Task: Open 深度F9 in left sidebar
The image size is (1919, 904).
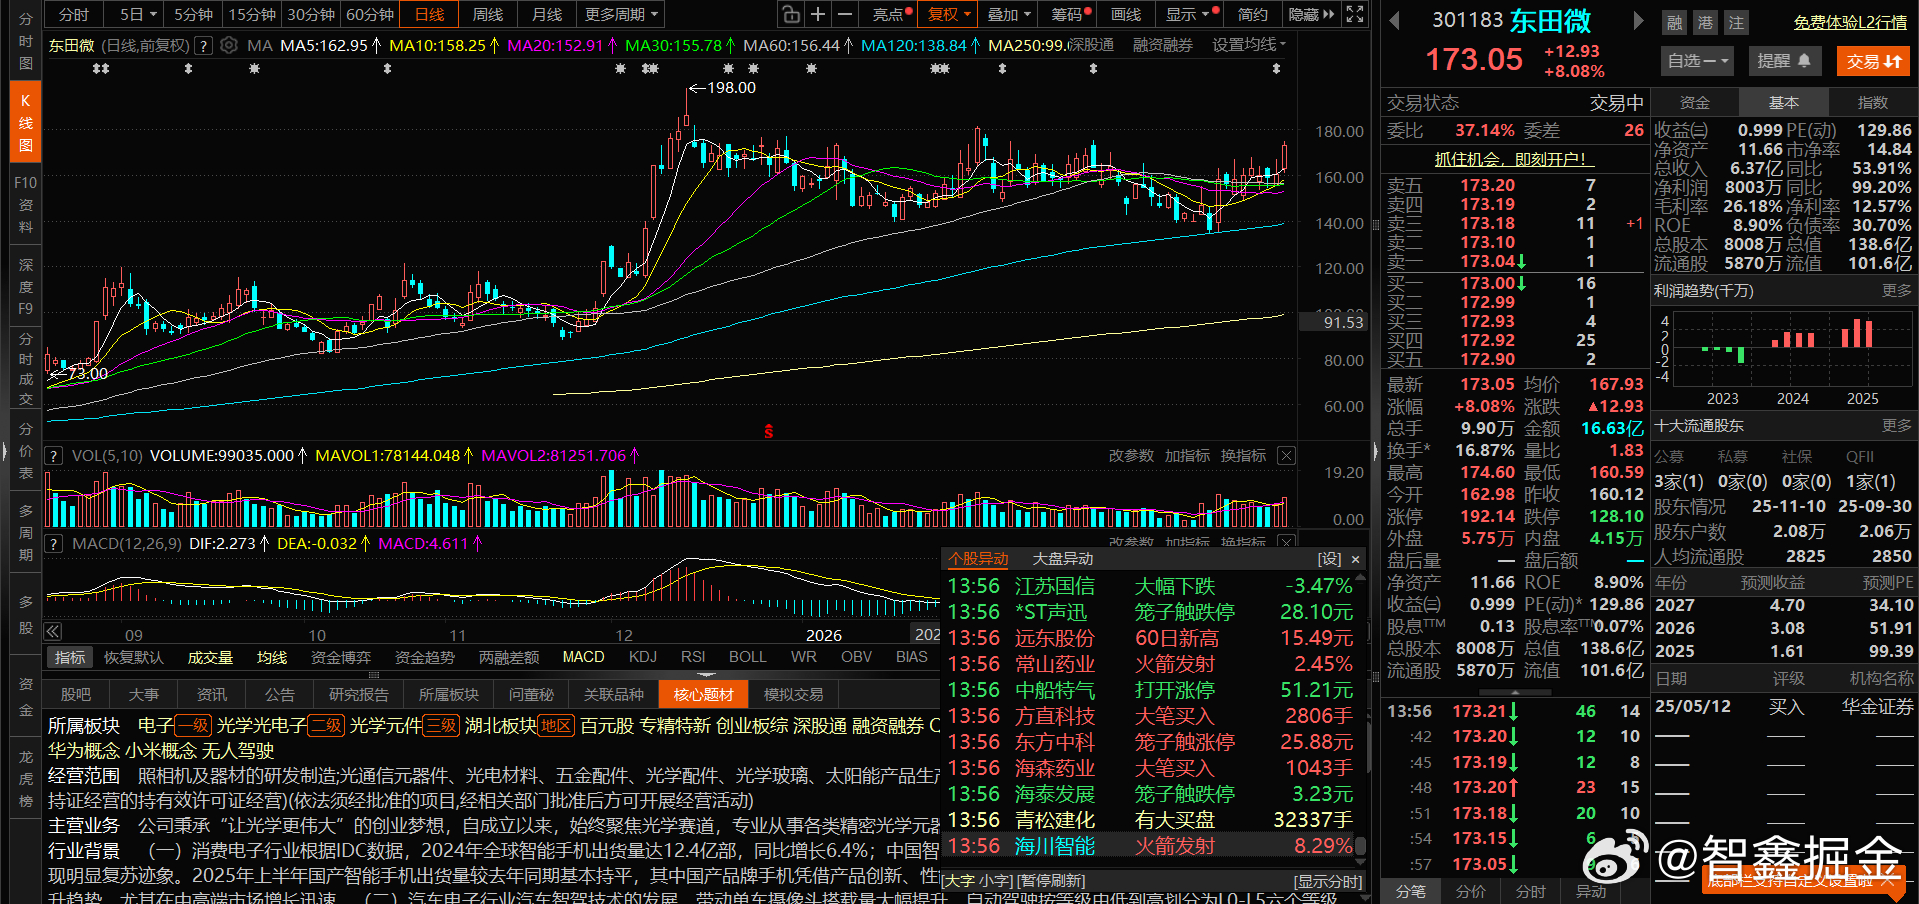Action: [x=25, y=287]
